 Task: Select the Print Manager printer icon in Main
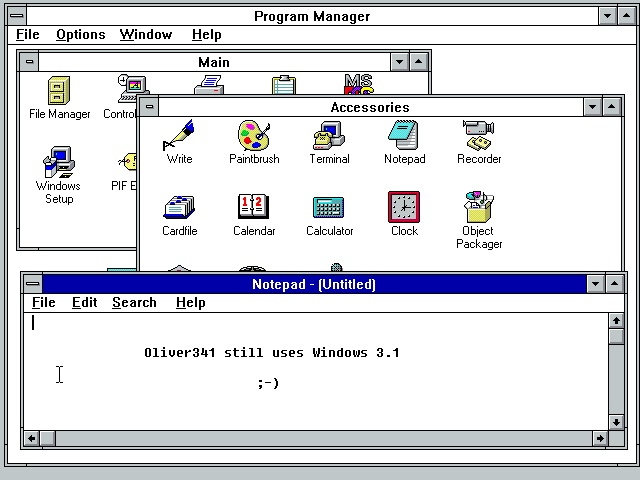tap(209, 85)
